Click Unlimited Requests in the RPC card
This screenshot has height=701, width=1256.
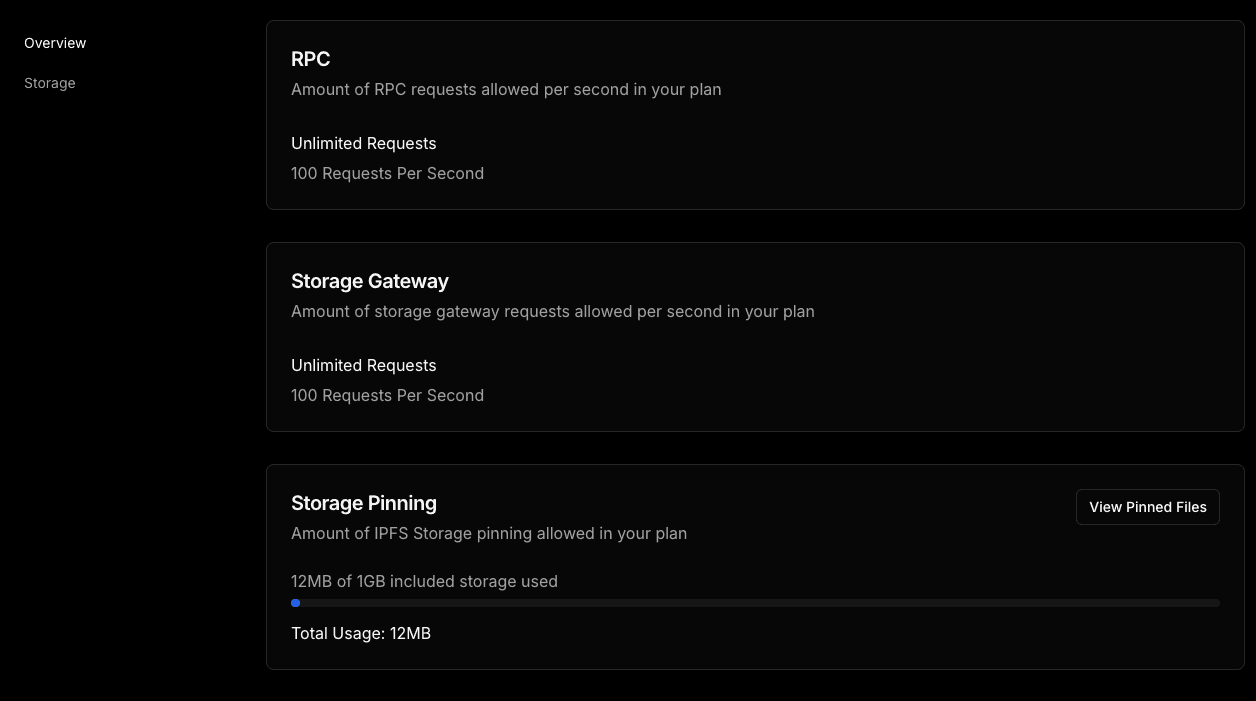(363, 143)
